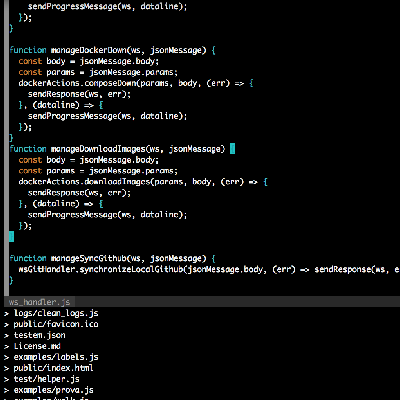400x400 pixels.
Task: Click the ws_handler.js status line label
Action: click(x=39, y=302)
